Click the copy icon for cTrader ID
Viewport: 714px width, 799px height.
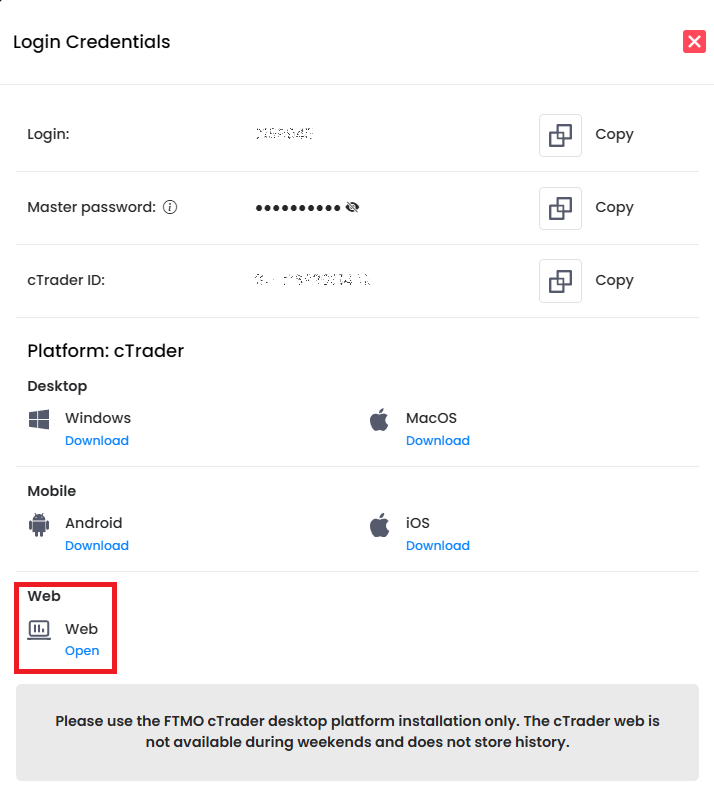pyautogui.click(x=560, y=281)
